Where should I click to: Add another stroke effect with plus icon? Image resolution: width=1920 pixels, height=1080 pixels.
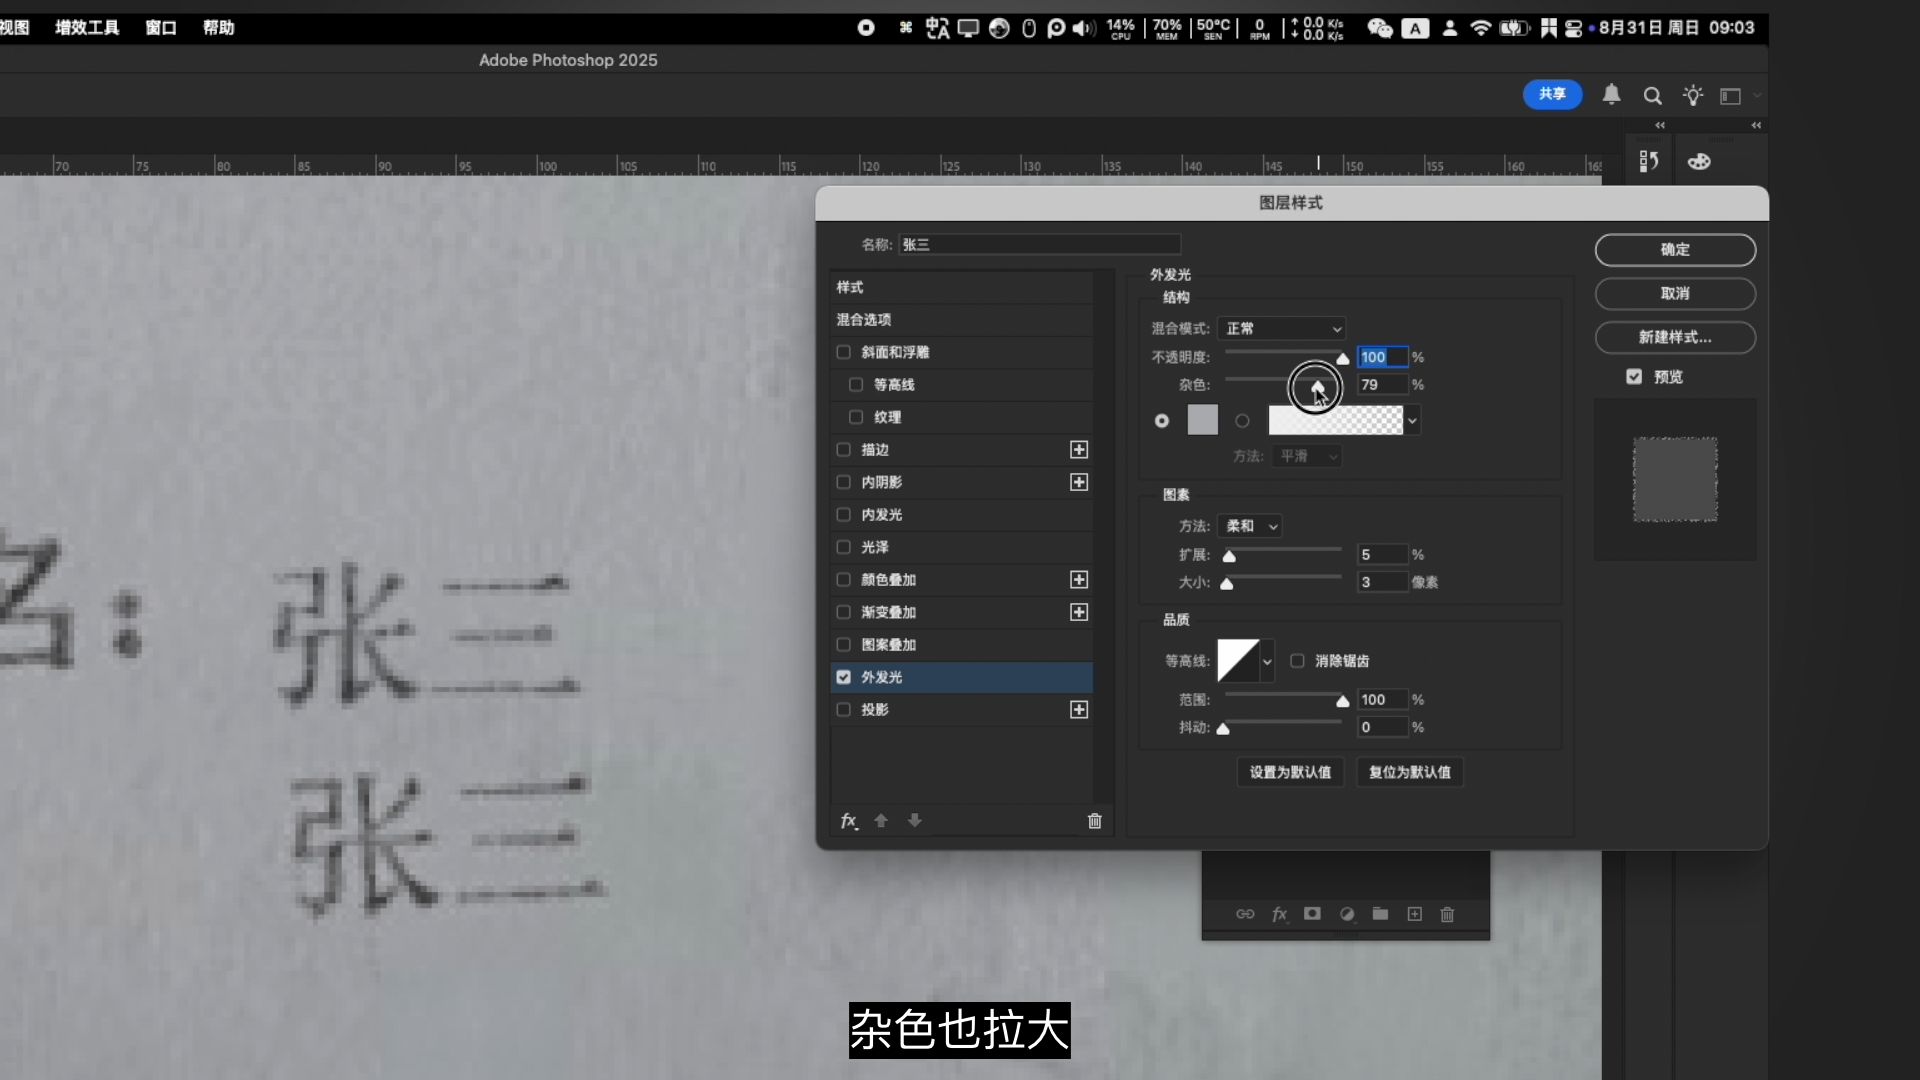[x=1078, y=450]
